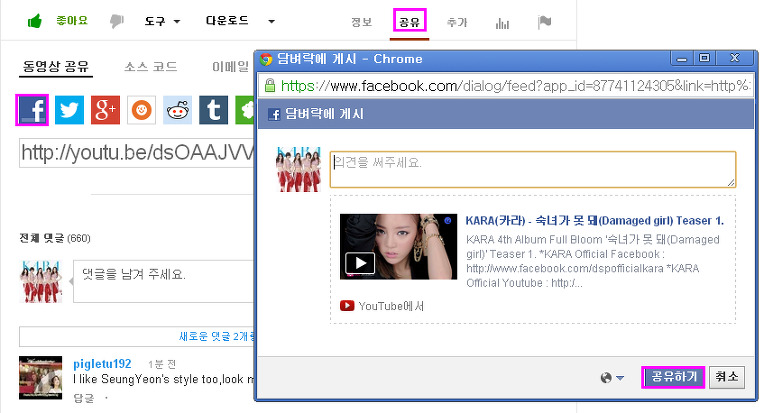Share via the reddit icon

pyautogui.click(x=177, y=110)
